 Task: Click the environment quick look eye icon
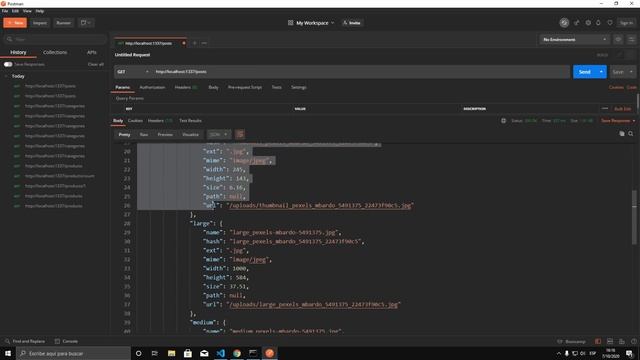[x=618, y=40]
